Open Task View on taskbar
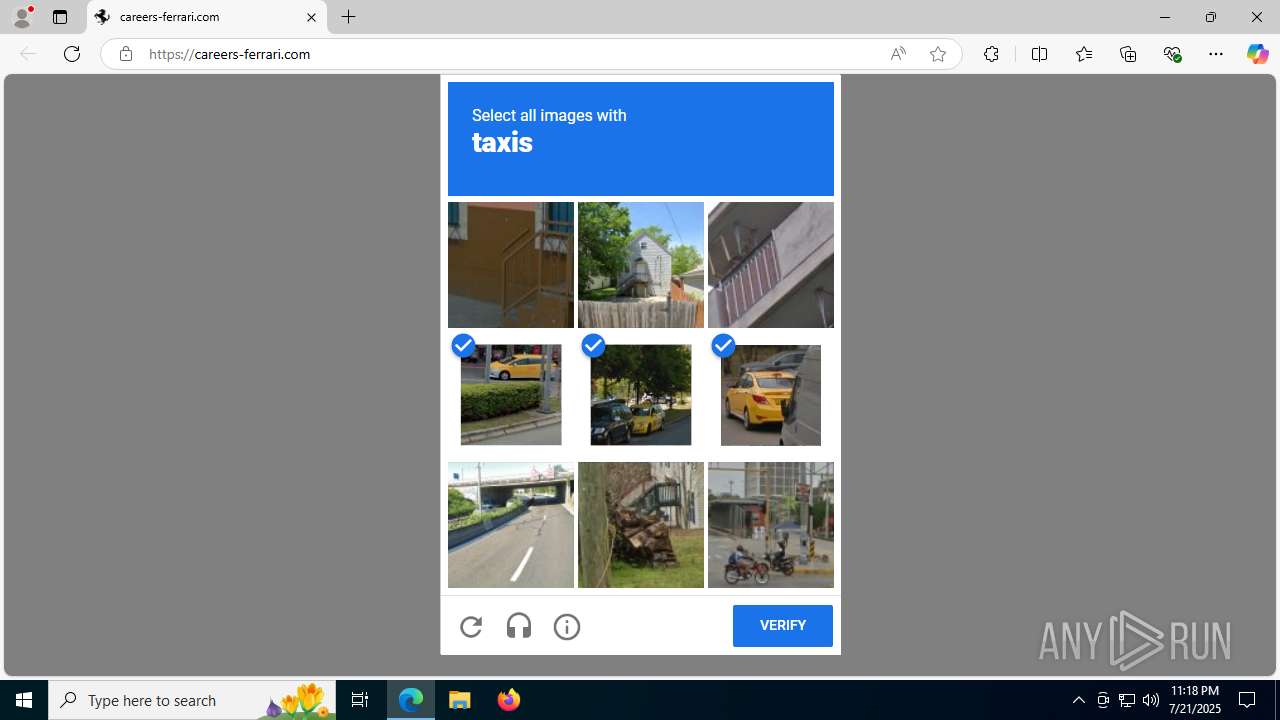This screenshot has width=1280, height=720. point(360,700)
